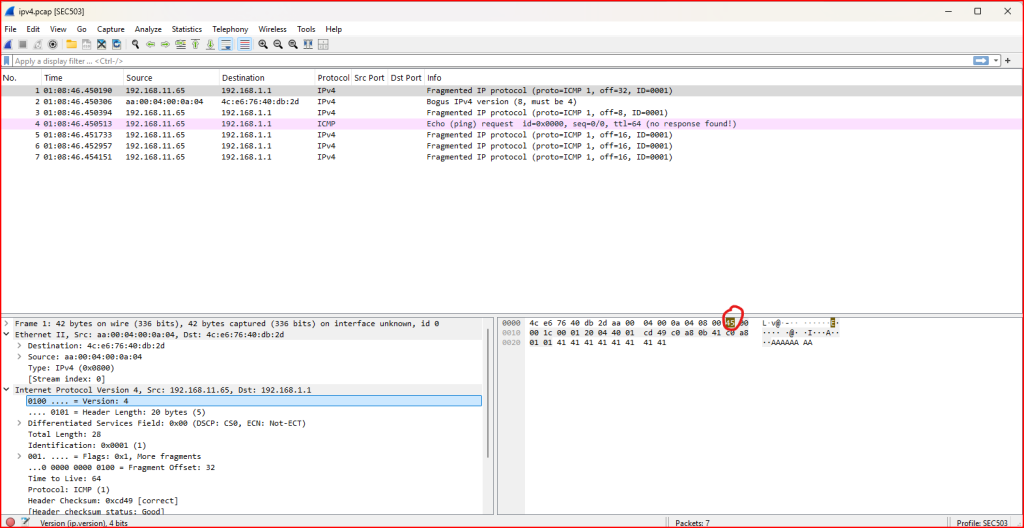The height and width of the screenshot is (528, 1024).
Task: Expand the Frame 1 tree node
Action: click(7, 323)
